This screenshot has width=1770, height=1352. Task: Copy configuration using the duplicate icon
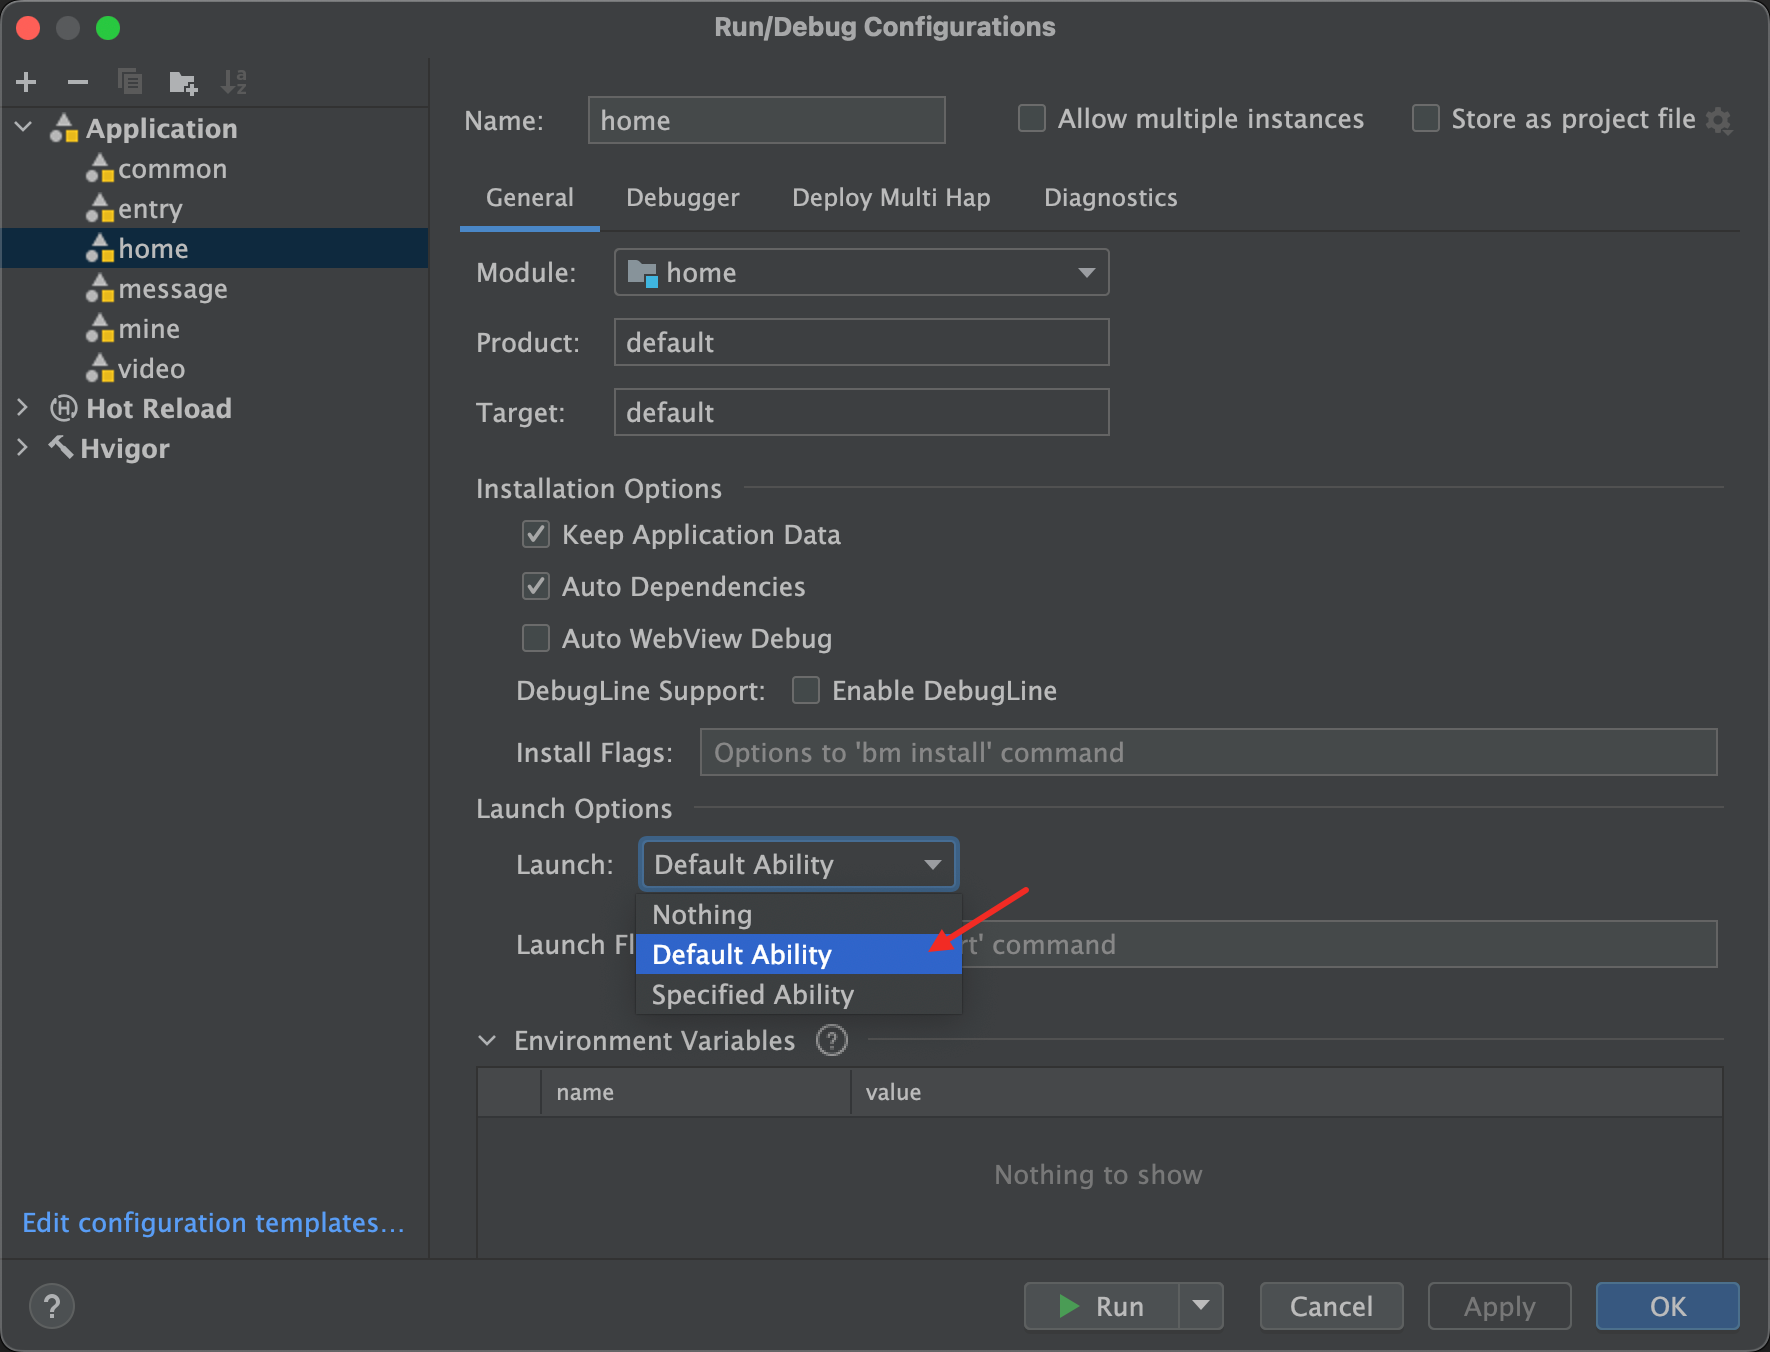coord(130,82)
